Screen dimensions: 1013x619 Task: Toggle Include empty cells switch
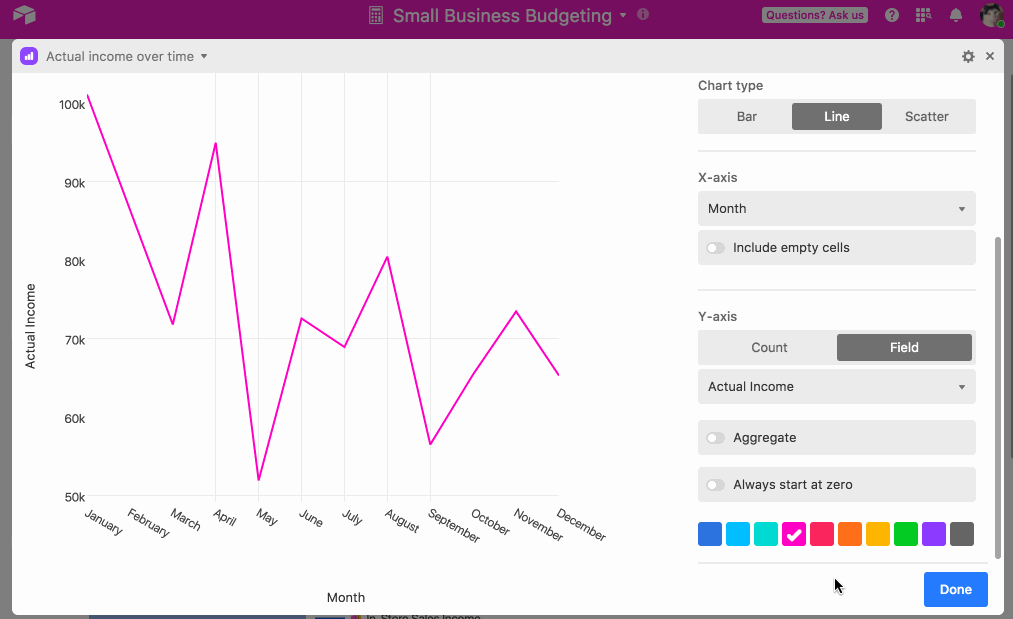715,248
